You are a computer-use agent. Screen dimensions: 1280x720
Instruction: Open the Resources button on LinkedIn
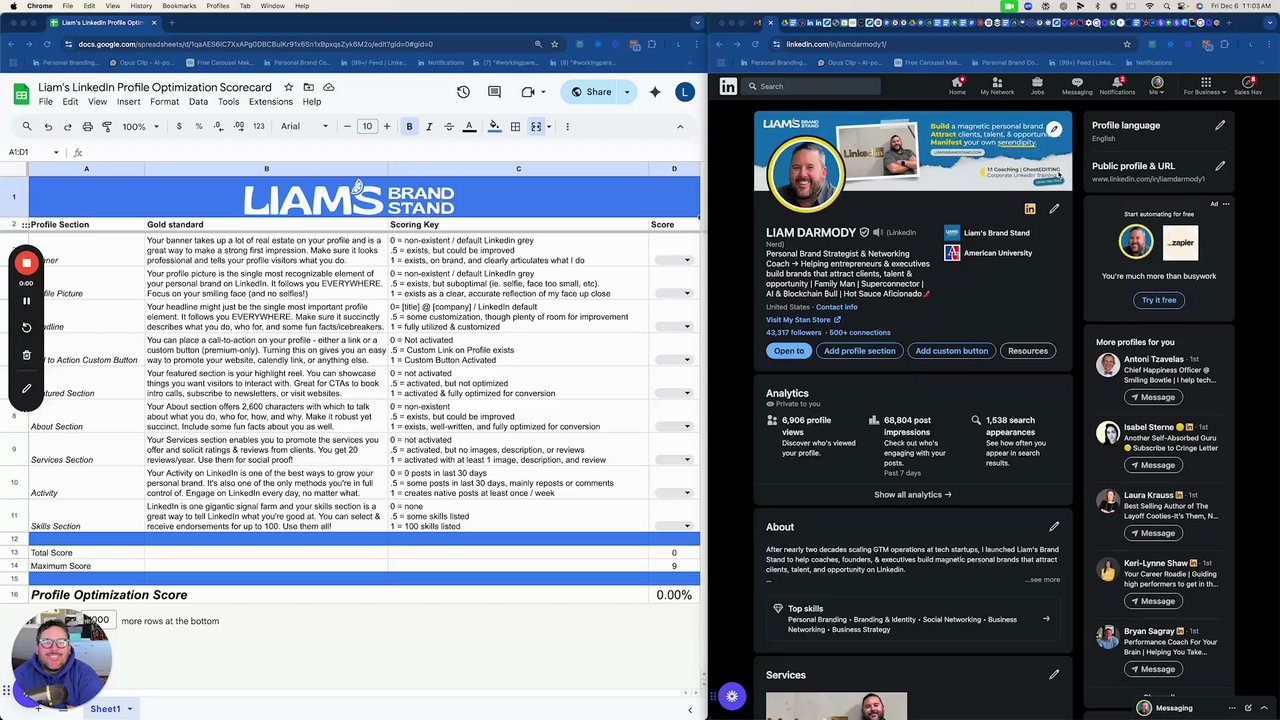click(1027, 351)
